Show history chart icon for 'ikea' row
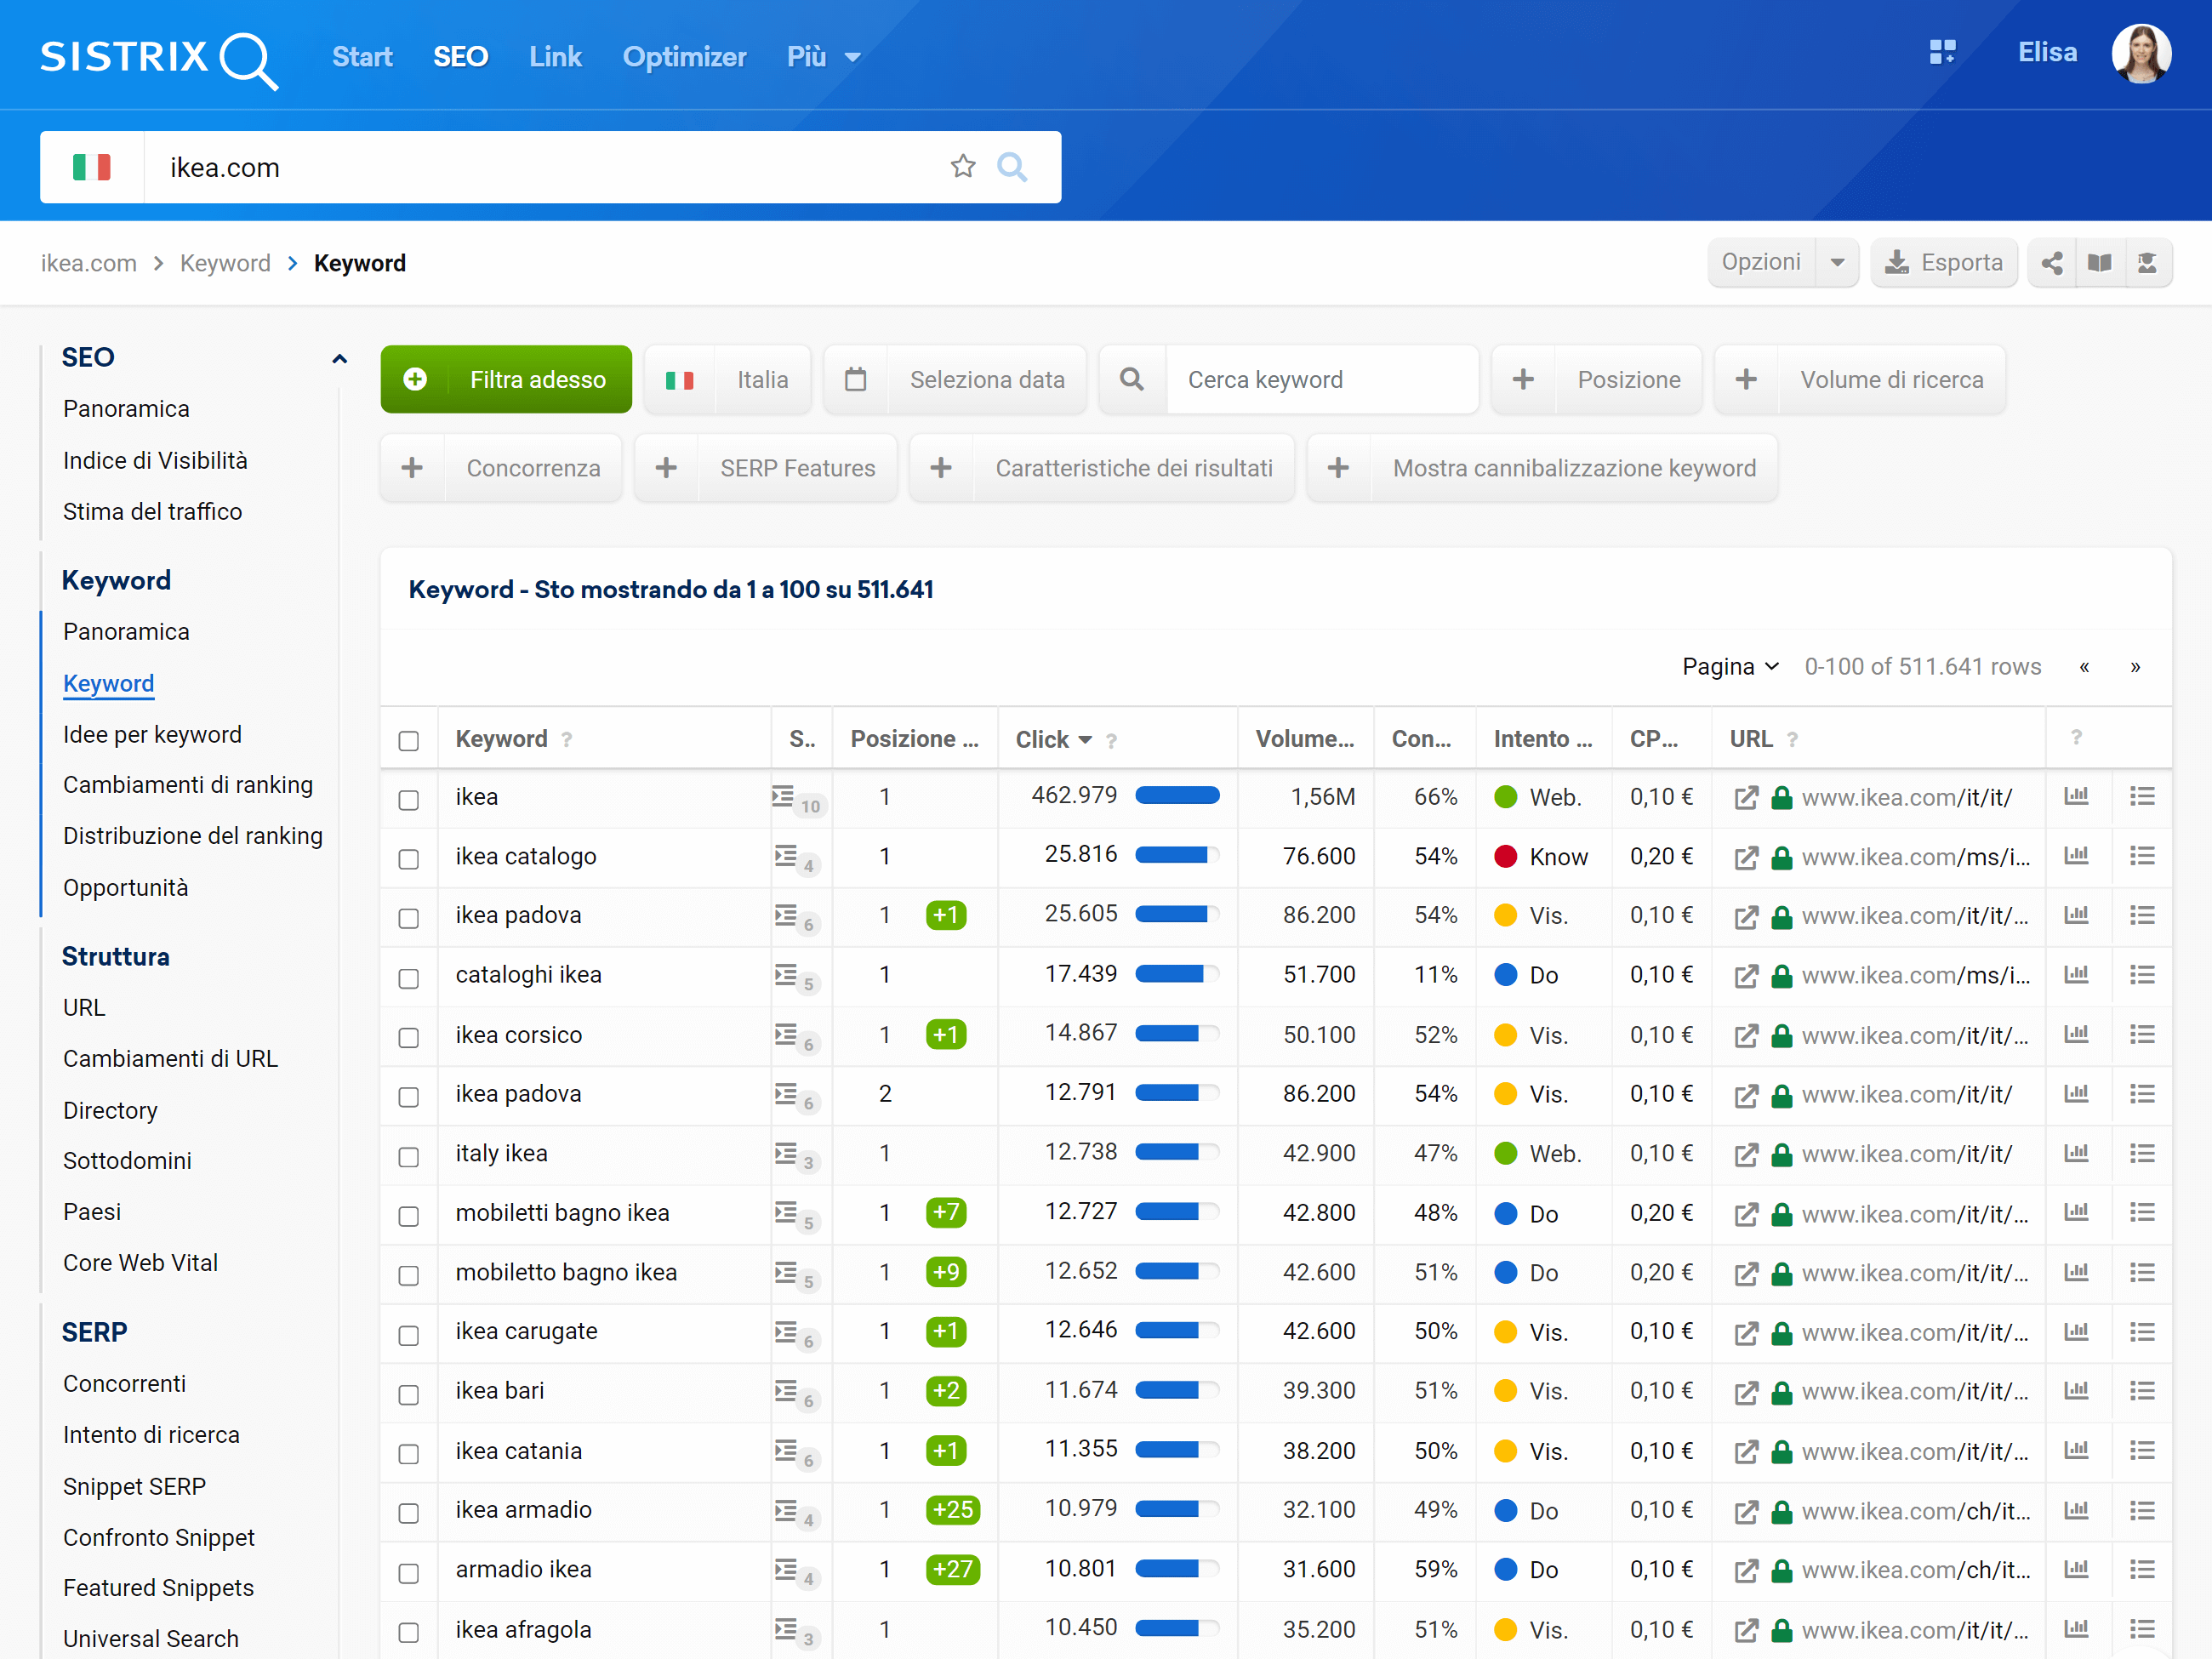This screenshot has height=1659, width=2212. (x=2076, y=796)
